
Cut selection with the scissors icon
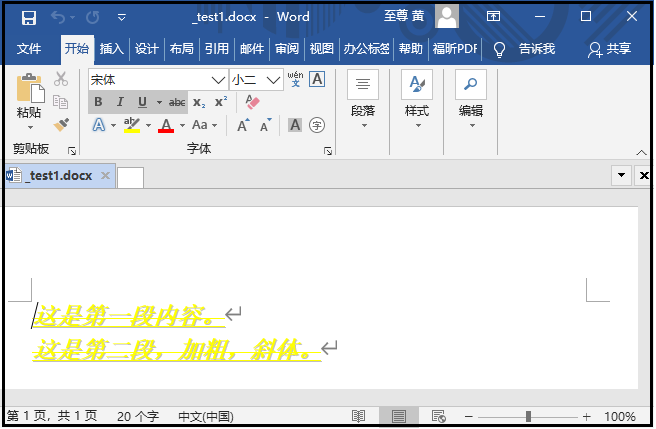point(61,79)
